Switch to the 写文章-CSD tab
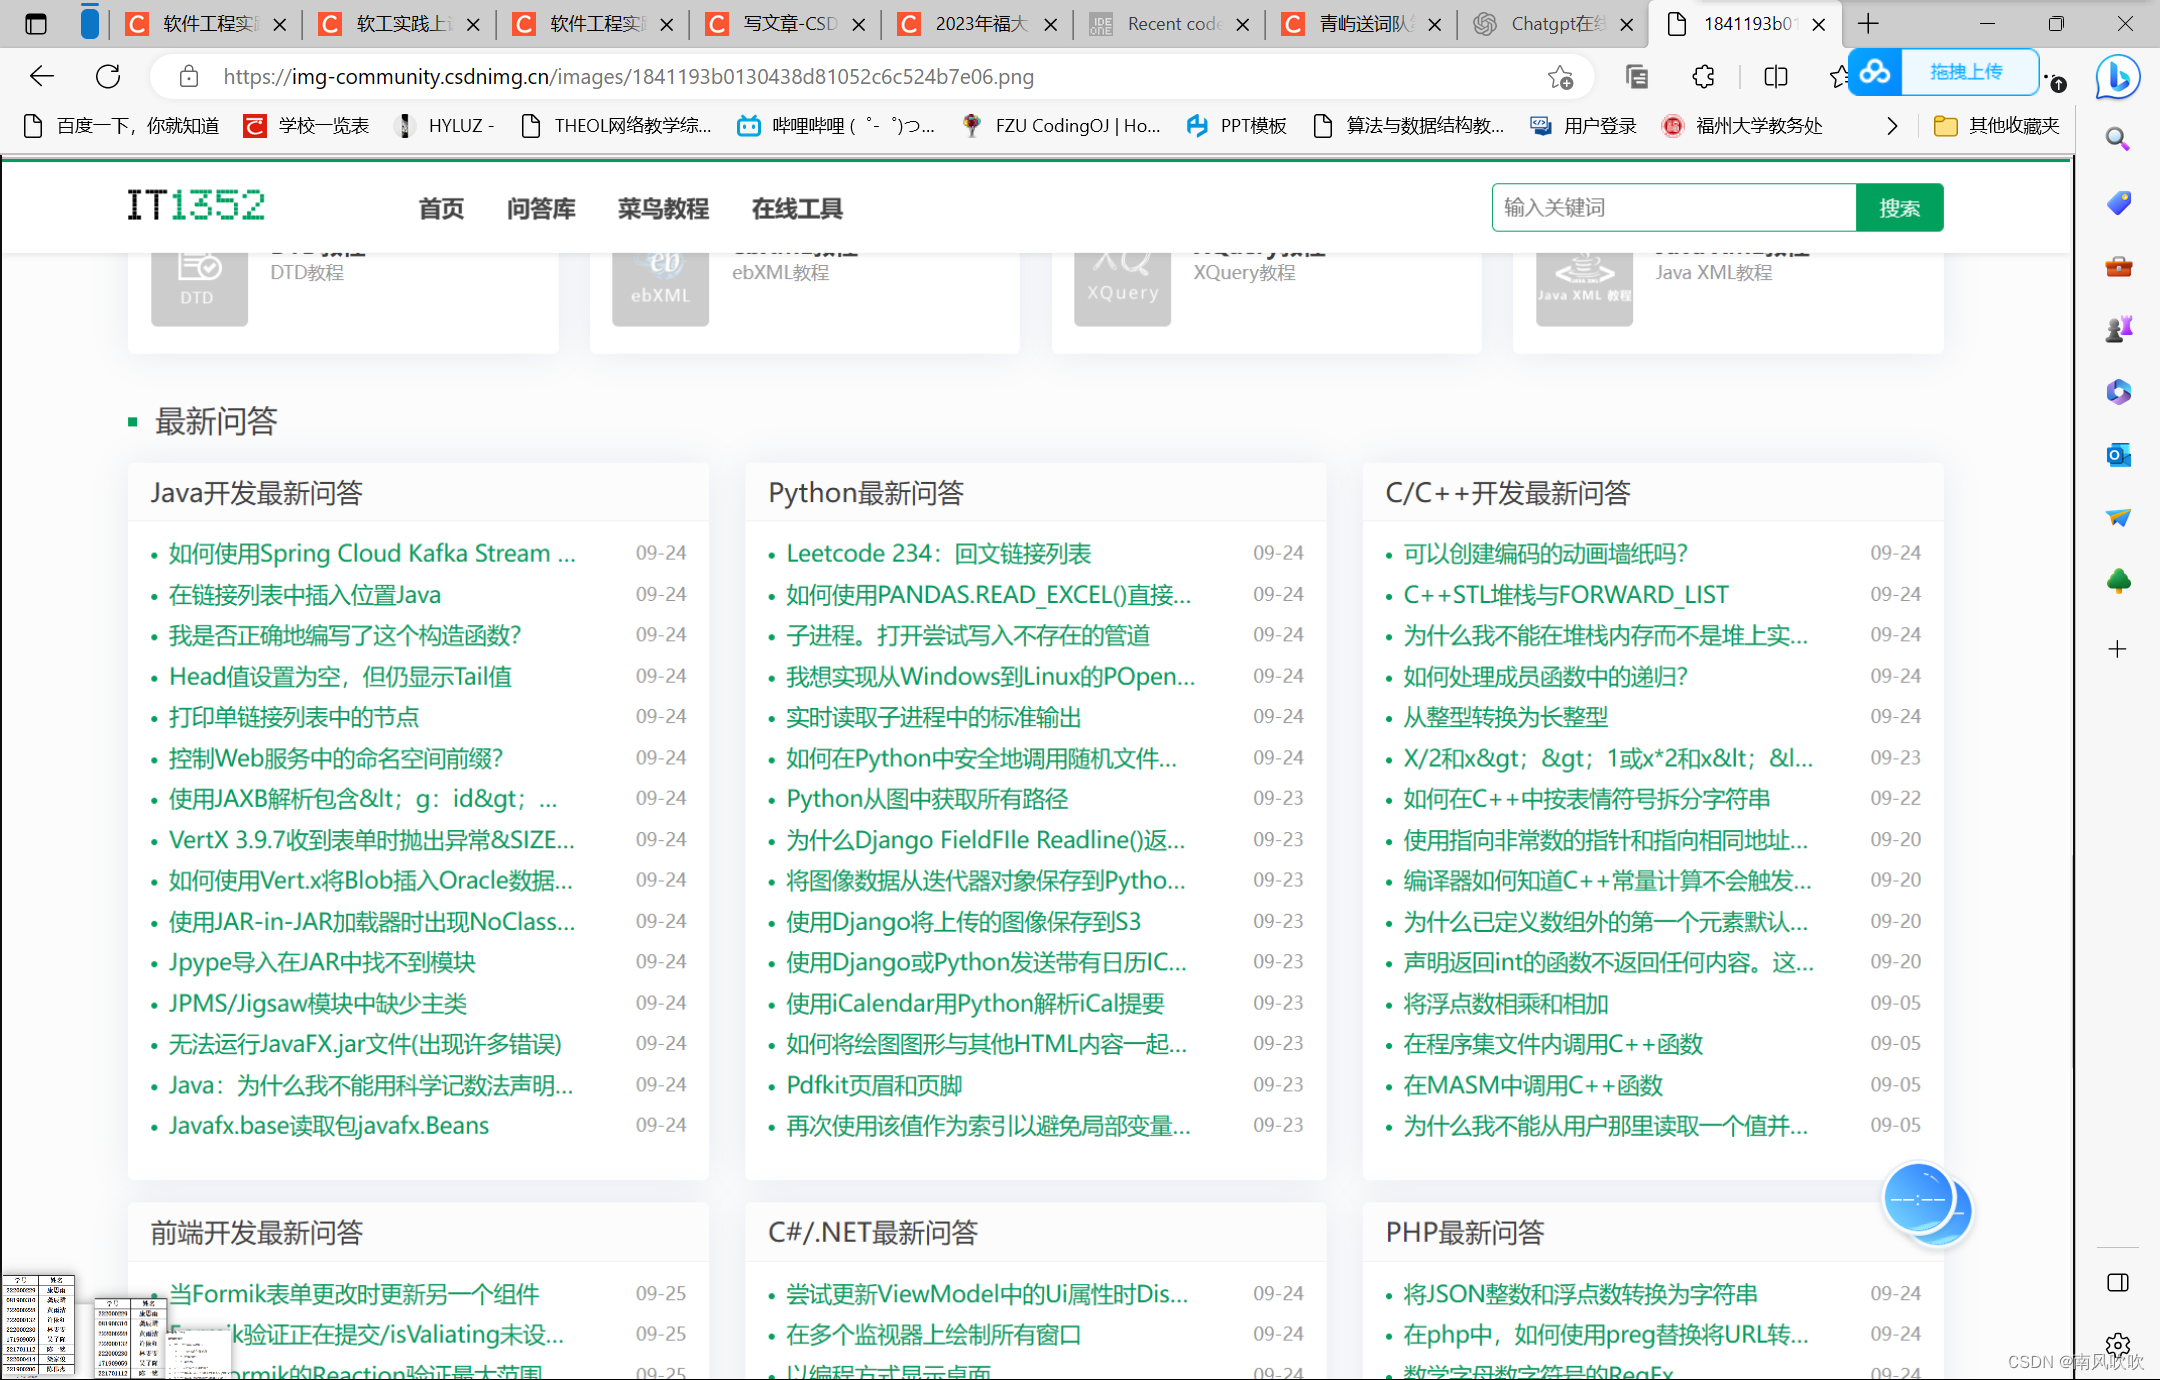Screen dimensions: 2160x1380 [784, 24]
